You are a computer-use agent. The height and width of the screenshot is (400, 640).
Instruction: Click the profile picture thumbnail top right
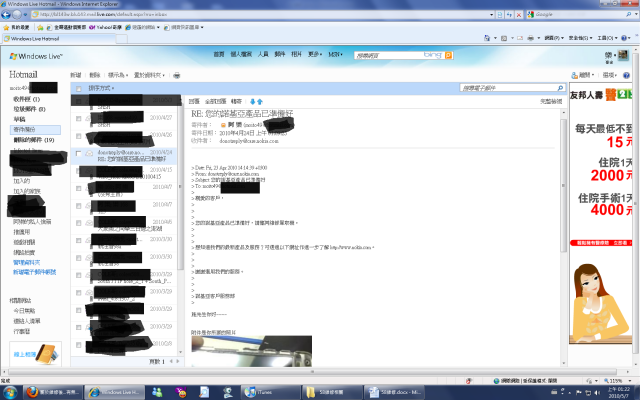pyautogui.click(x=623, y=55)
